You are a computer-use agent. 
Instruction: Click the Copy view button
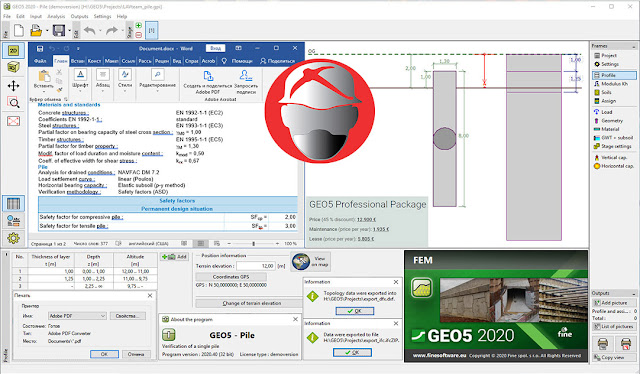pyautogui.click(x=614, y=357)
